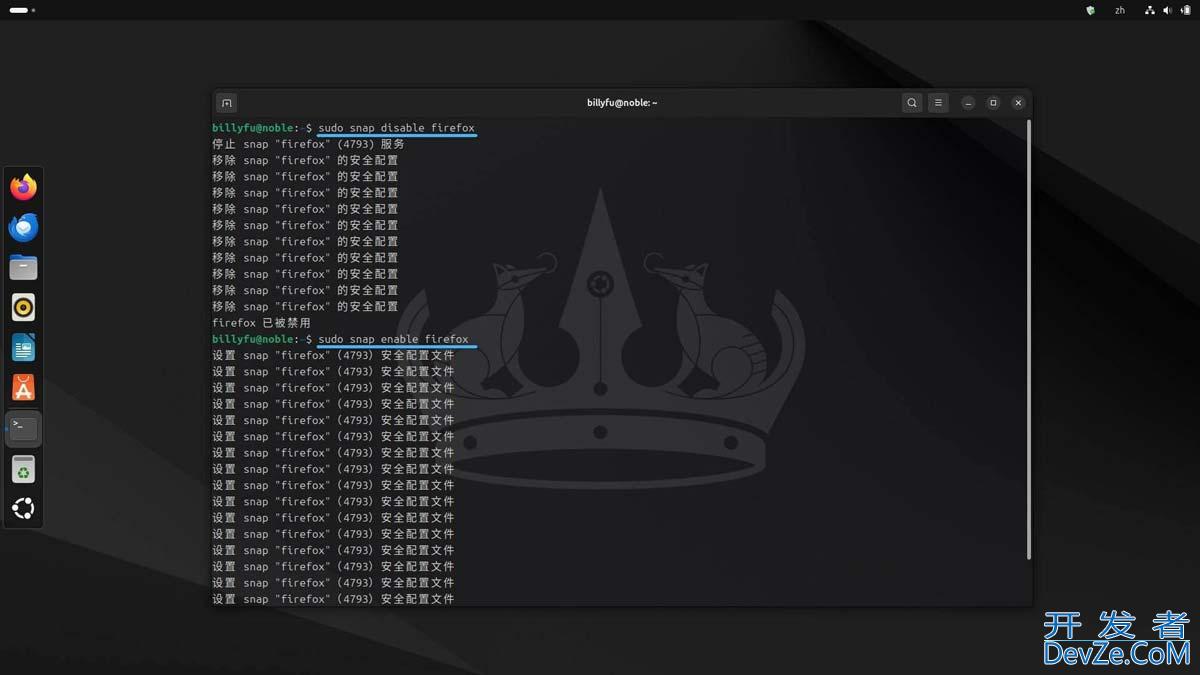Launch Thunderbird mail from the dock

click(23, 227)
